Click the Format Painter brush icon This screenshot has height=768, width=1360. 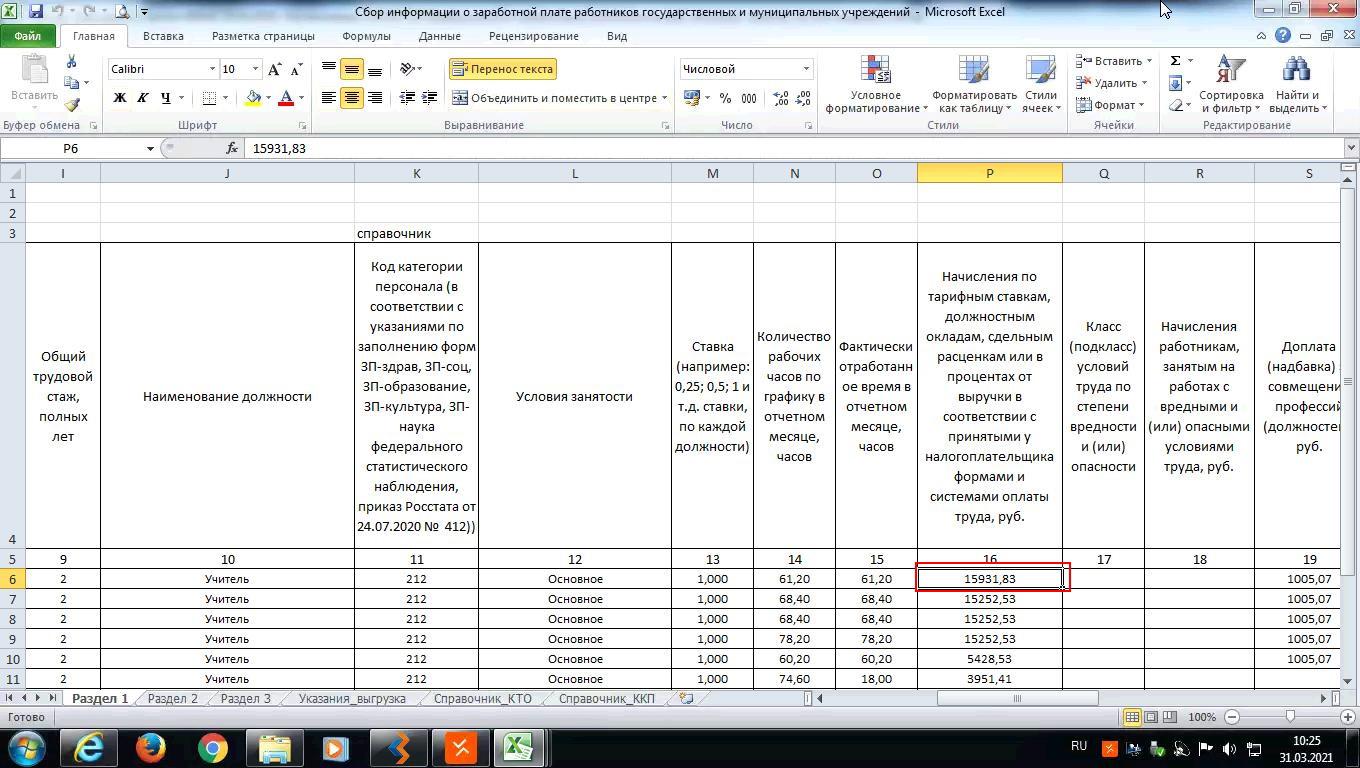pos(71,105)
